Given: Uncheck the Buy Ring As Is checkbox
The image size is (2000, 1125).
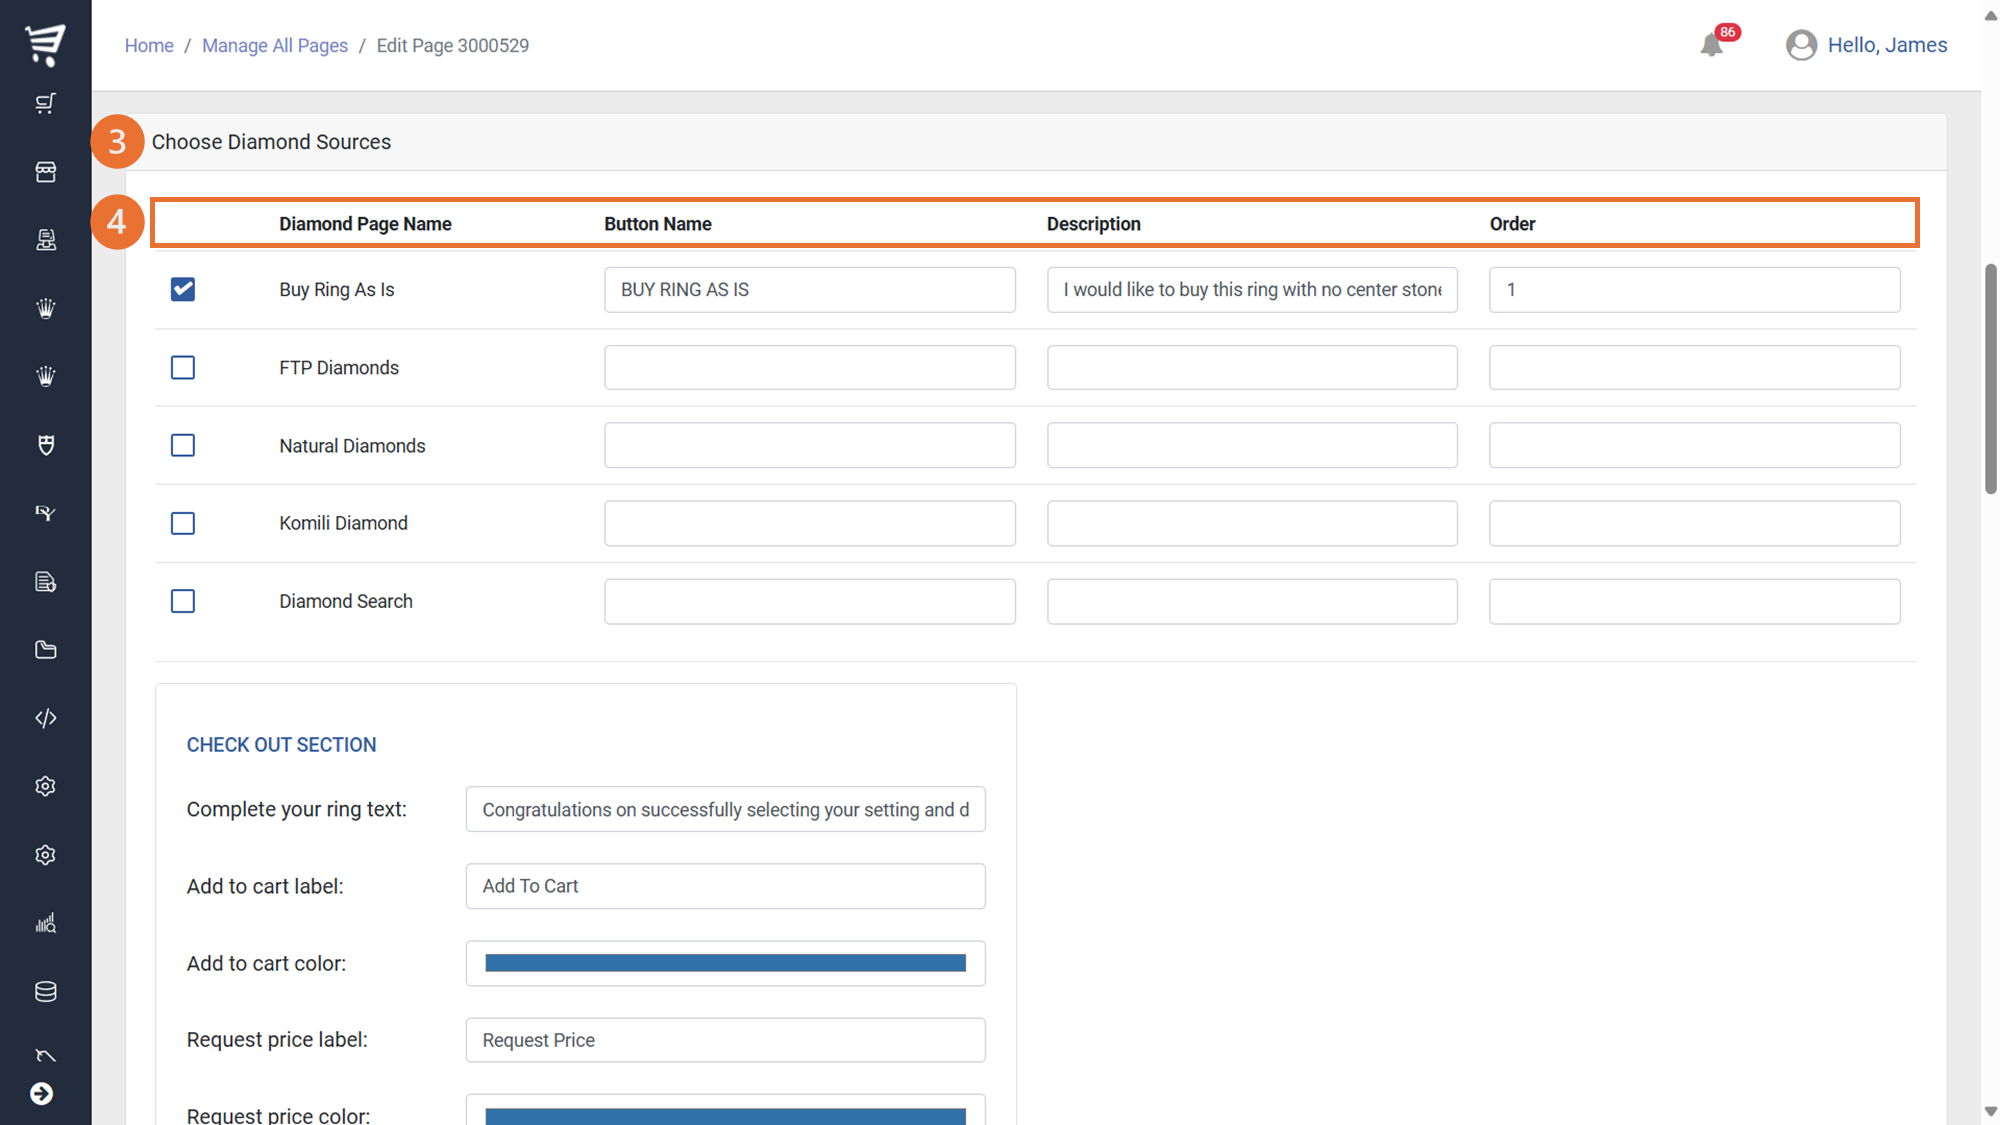Looking at the screenshot, I should 183,289.
